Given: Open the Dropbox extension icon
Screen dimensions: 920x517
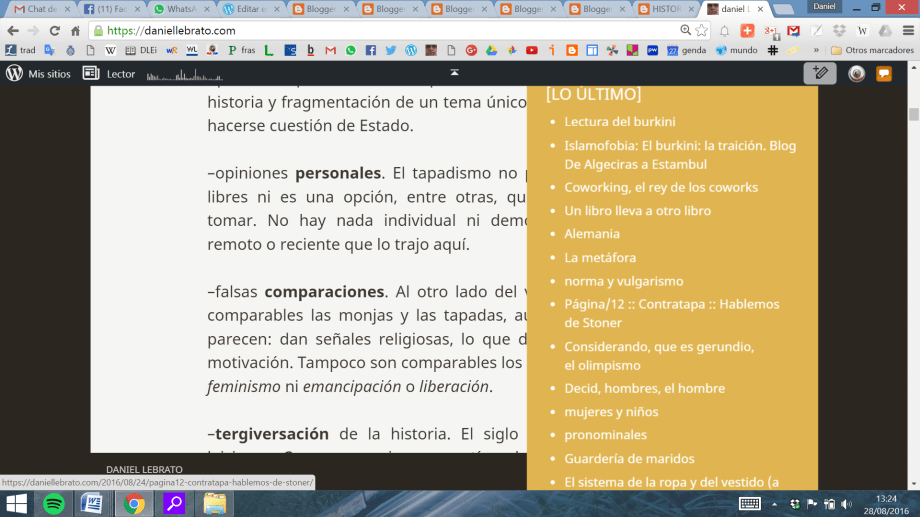Looking at the screenshot, I should [x=840, y=31].
